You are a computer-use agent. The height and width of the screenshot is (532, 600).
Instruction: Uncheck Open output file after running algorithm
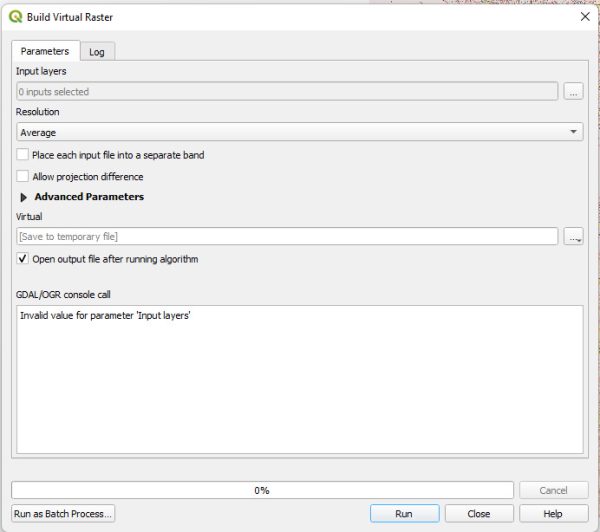23,259
